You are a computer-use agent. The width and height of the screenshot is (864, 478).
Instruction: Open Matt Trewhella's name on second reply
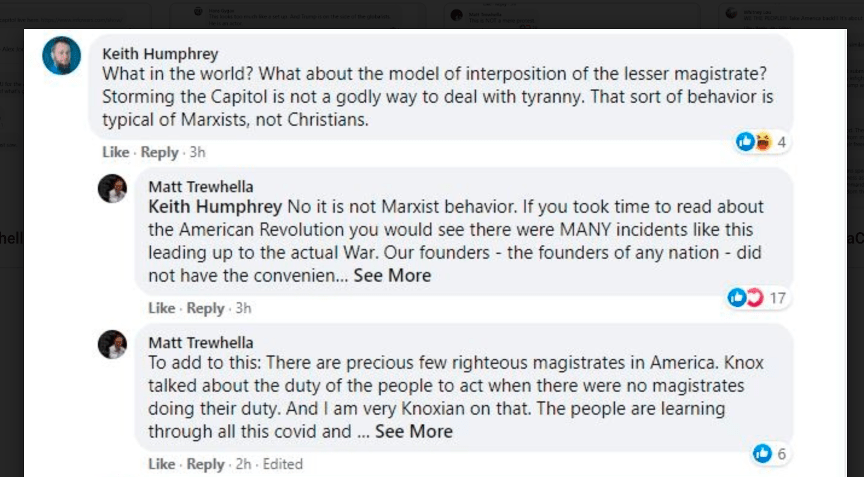pyautogui.click(x=200, y=342)
